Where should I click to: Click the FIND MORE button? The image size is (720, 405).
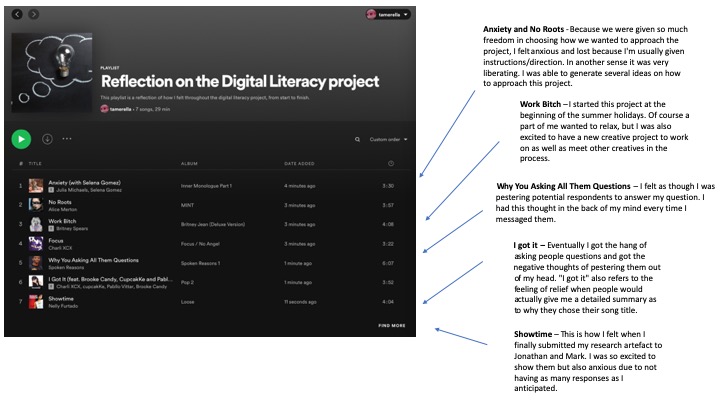point(392,326)
